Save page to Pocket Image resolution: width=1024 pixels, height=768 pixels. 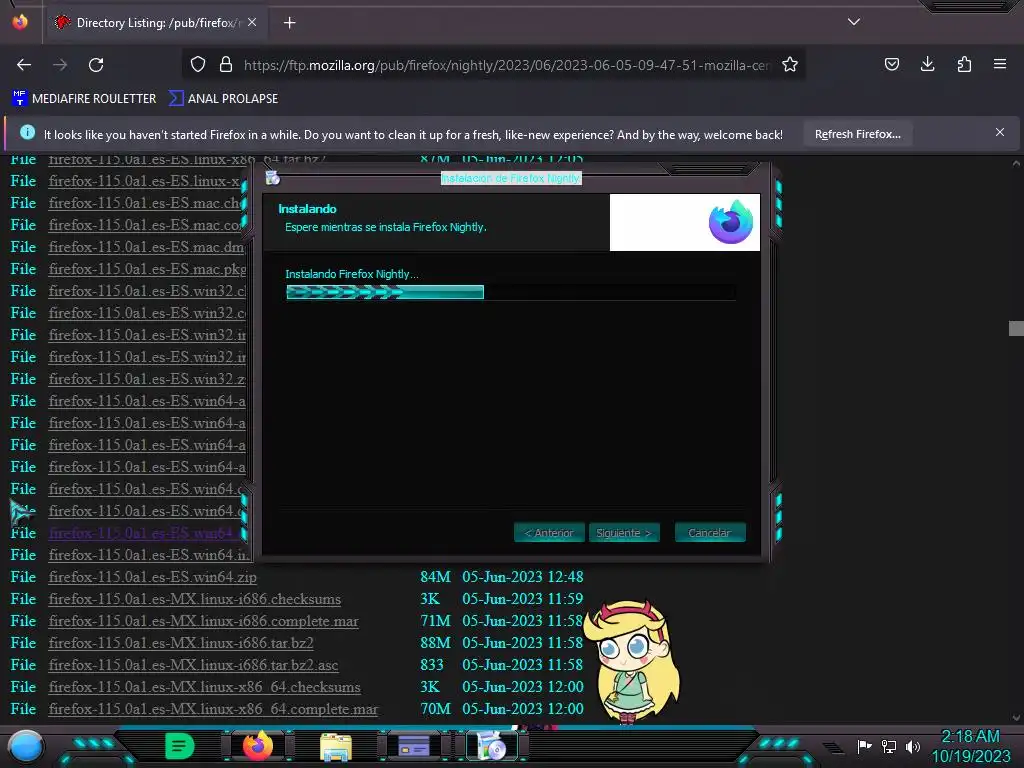pyautogui.click(x=891, y=64)
